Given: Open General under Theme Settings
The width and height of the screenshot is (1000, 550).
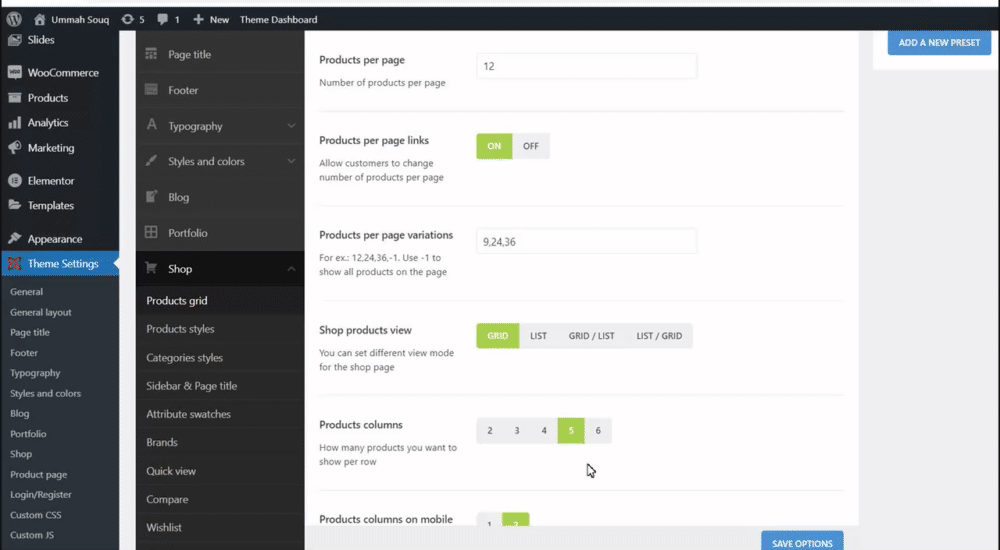Looking at the screenshot, I should [26, 292].
